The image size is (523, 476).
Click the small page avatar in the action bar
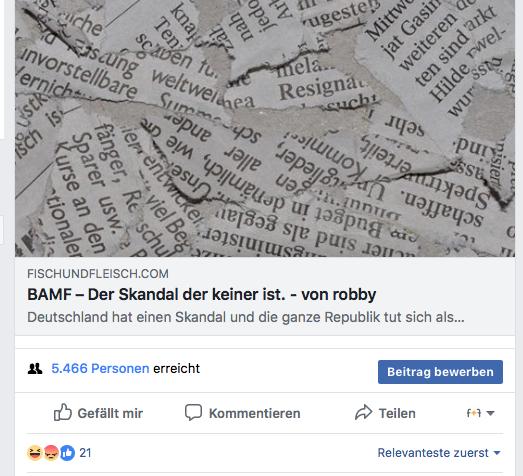tap(474, 413)
